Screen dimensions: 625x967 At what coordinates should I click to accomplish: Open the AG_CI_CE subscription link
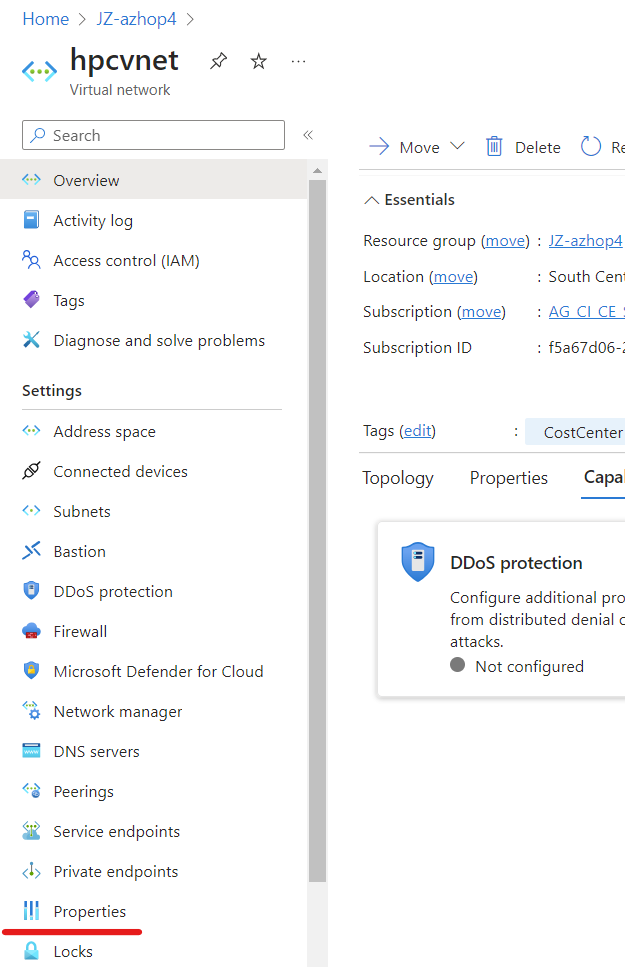click(587, 311)
